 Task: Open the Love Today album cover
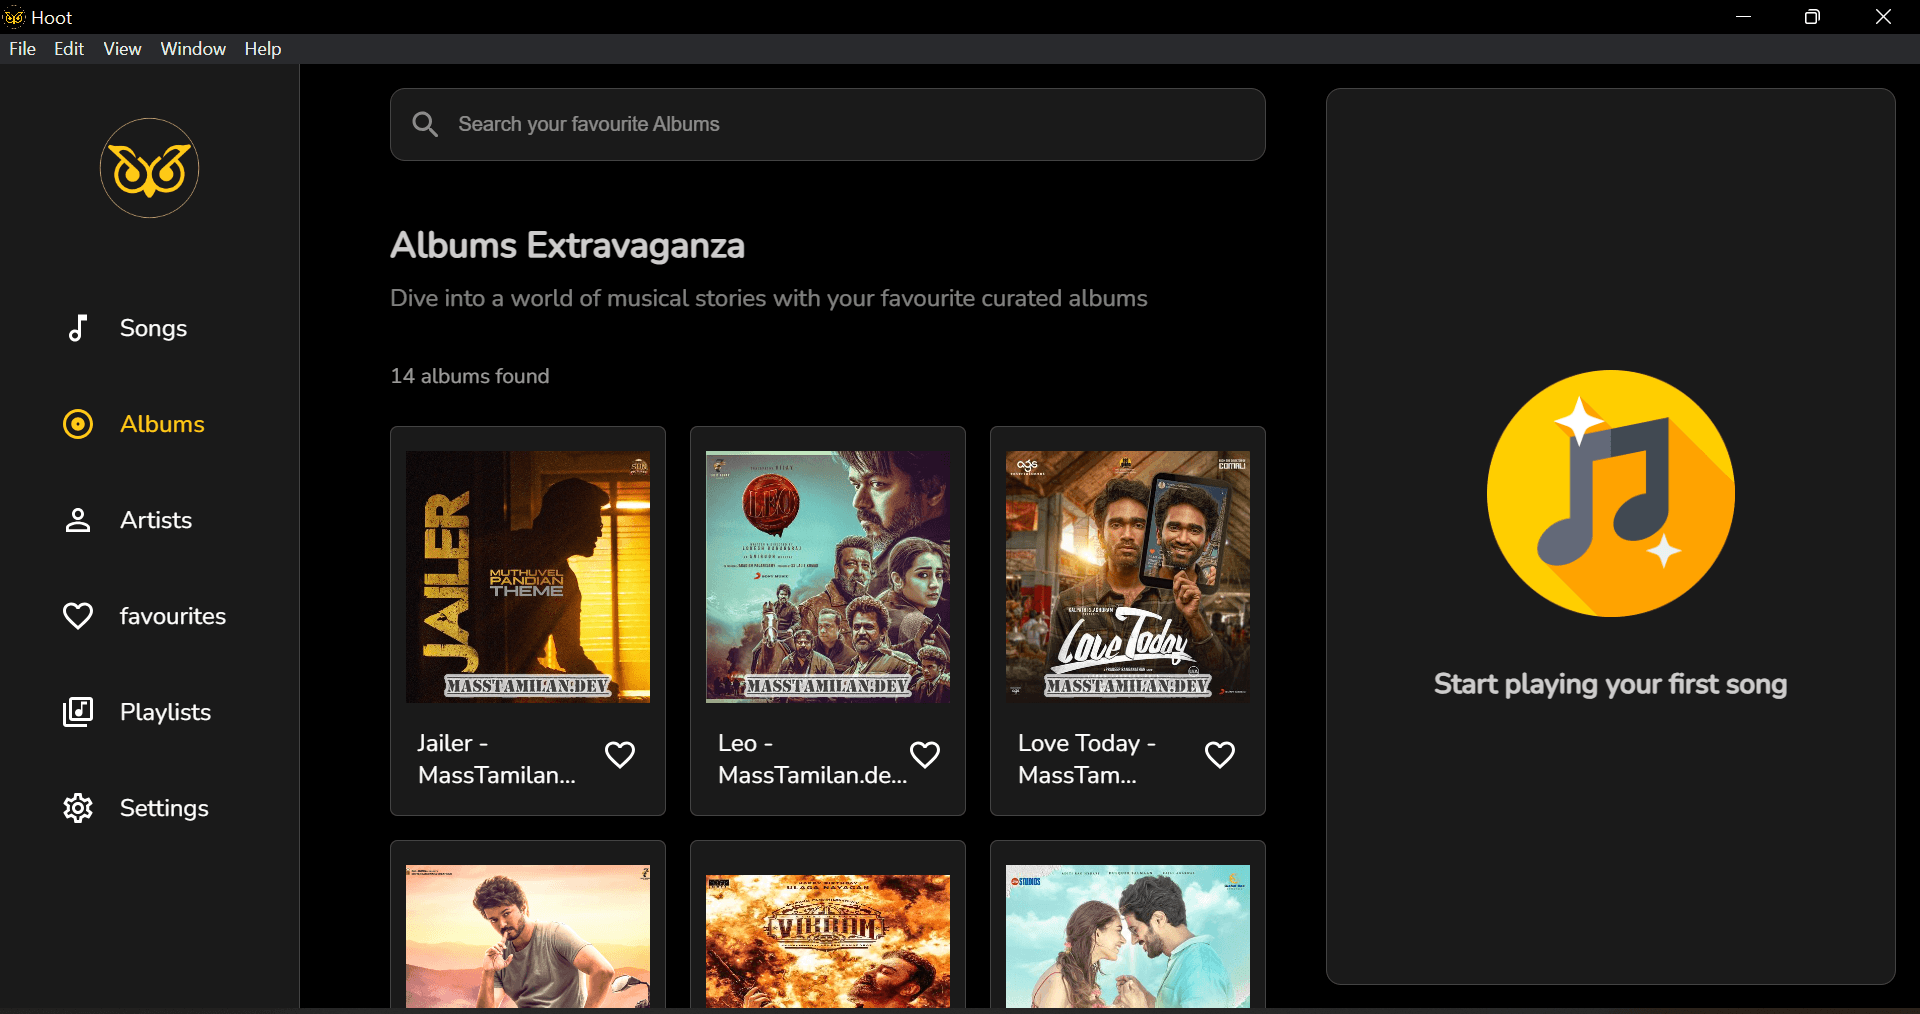click(x=1128, y=577)
